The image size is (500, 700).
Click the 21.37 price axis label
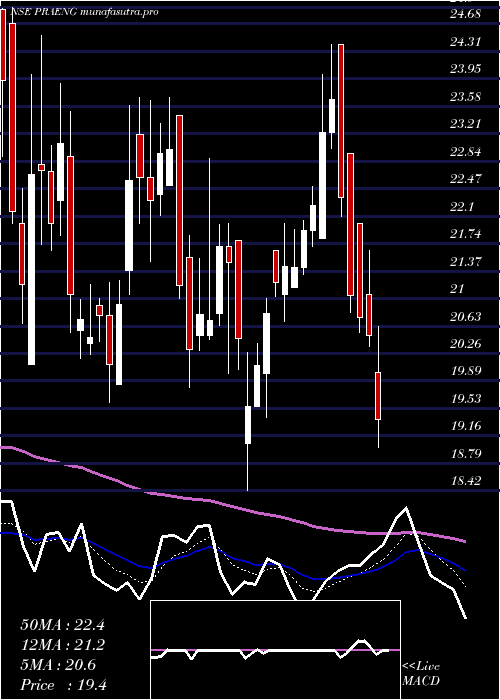(465, 262)
